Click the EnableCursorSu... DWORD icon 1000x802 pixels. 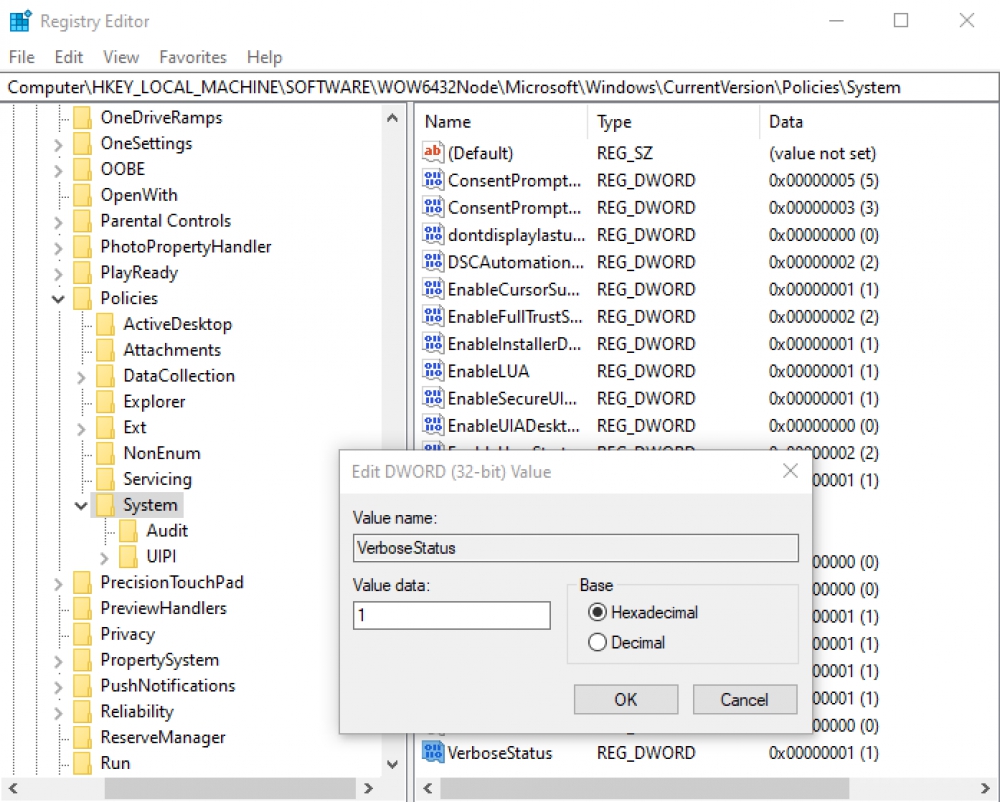click(432, 289)
